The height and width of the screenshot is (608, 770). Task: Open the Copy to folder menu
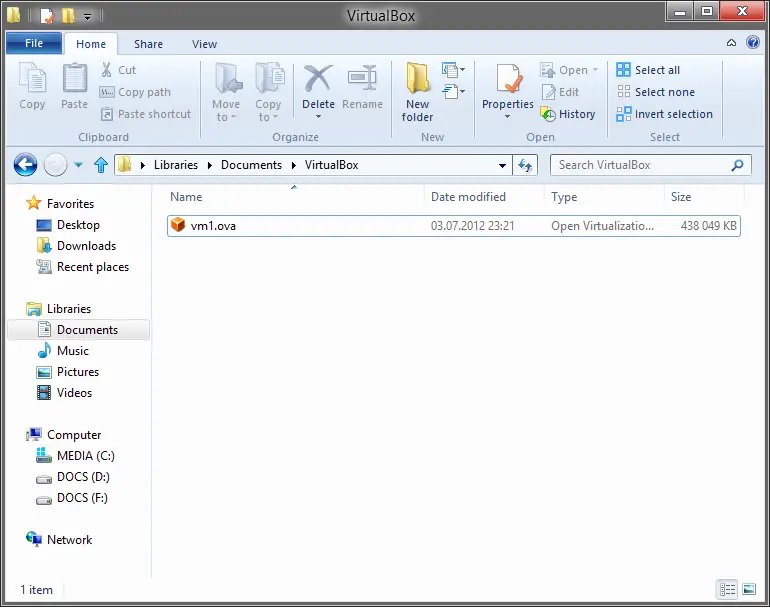[268, 92]
